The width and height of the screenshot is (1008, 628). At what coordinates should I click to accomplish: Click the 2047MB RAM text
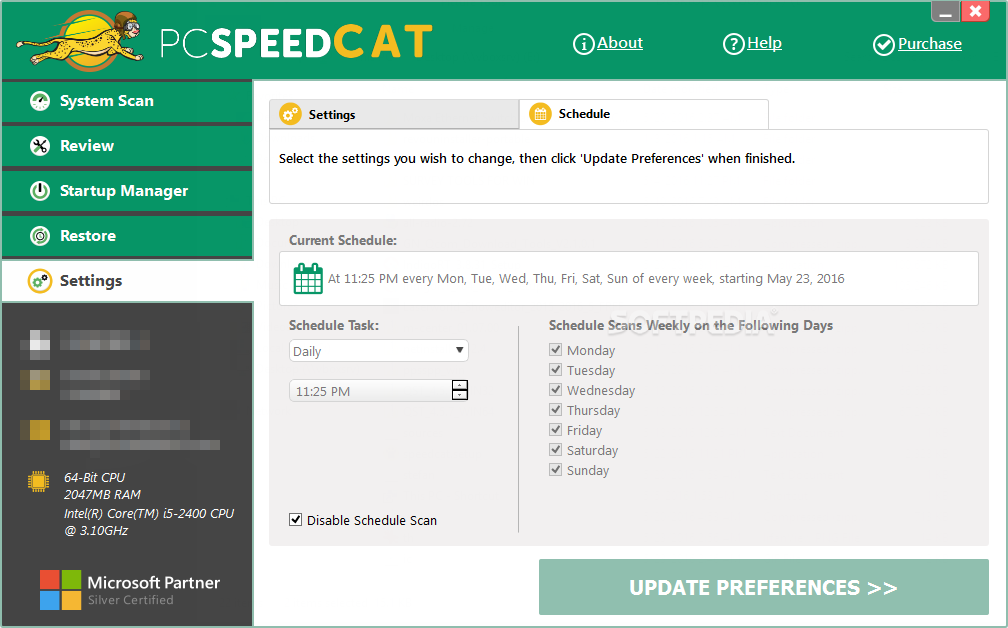click(x=102, y=494)
